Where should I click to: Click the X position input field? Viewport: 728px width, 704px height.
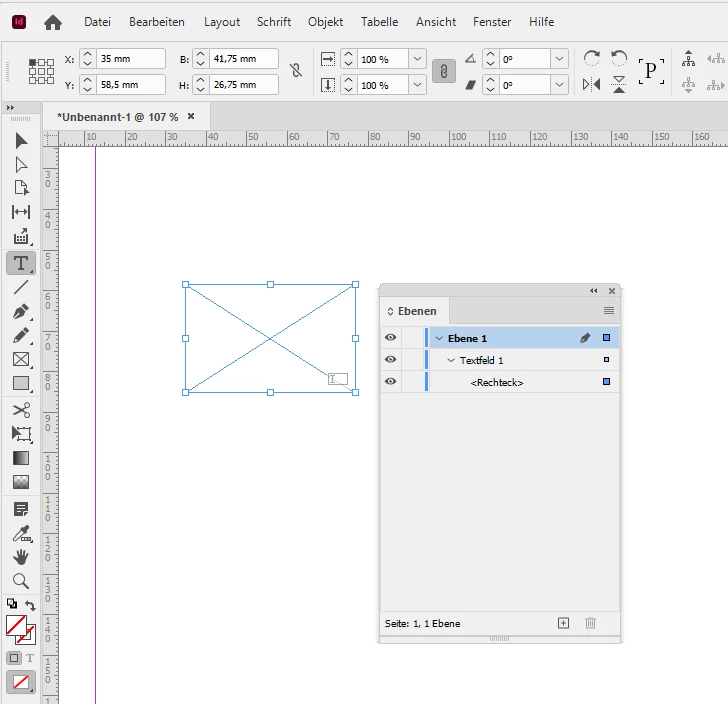click(130, 59)
